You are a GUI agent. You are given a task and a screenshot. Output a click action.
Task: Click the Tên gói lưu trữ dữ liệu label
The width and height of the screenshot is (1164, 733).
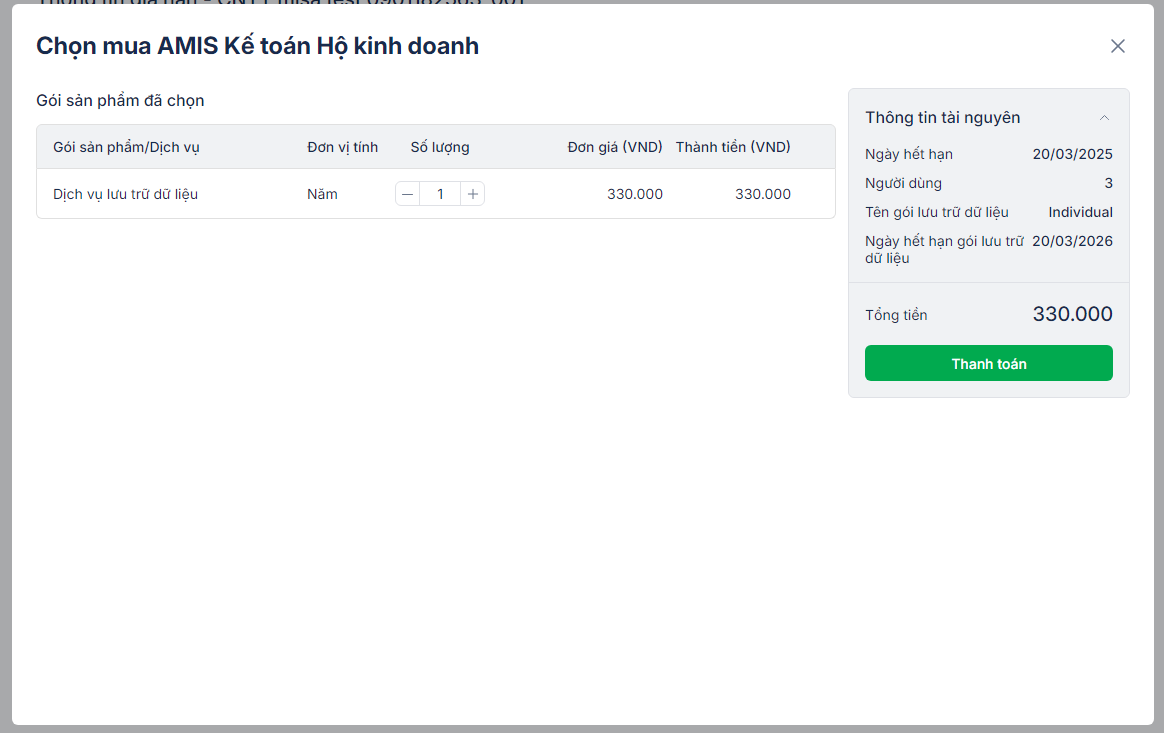[937, 212]
